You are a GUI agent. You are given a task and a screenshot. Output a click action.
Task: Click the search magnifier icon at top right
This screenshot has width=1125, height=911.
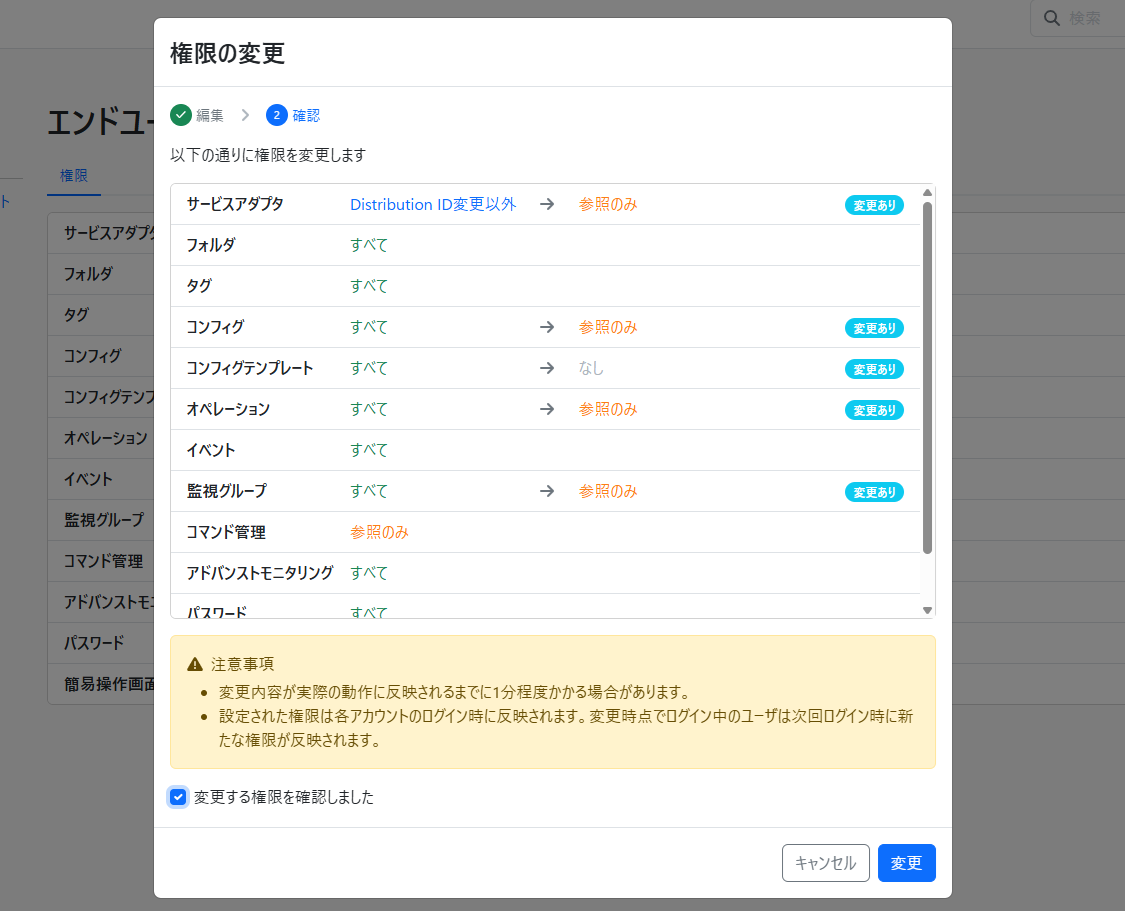point(1052,18)
